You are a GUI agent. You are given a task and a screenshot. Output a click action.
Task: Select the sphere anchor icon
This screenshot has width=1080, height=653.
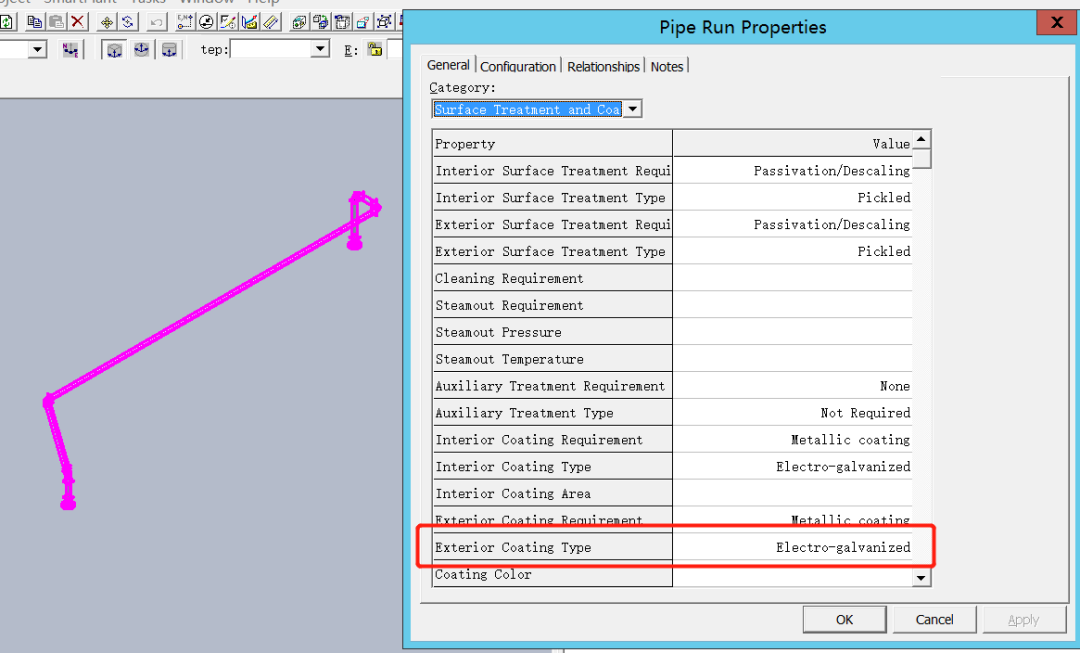(141, 50)
